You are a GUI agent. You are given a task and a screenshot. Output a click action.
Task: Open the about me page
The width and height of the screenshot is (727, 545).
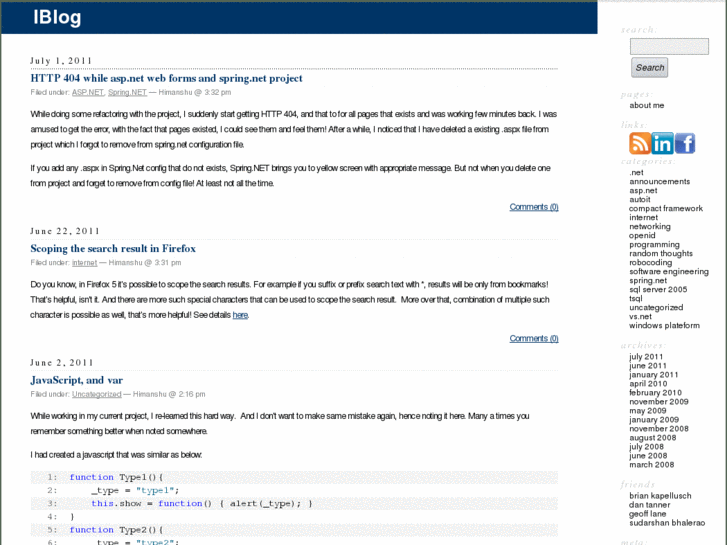tap(646, 105)
